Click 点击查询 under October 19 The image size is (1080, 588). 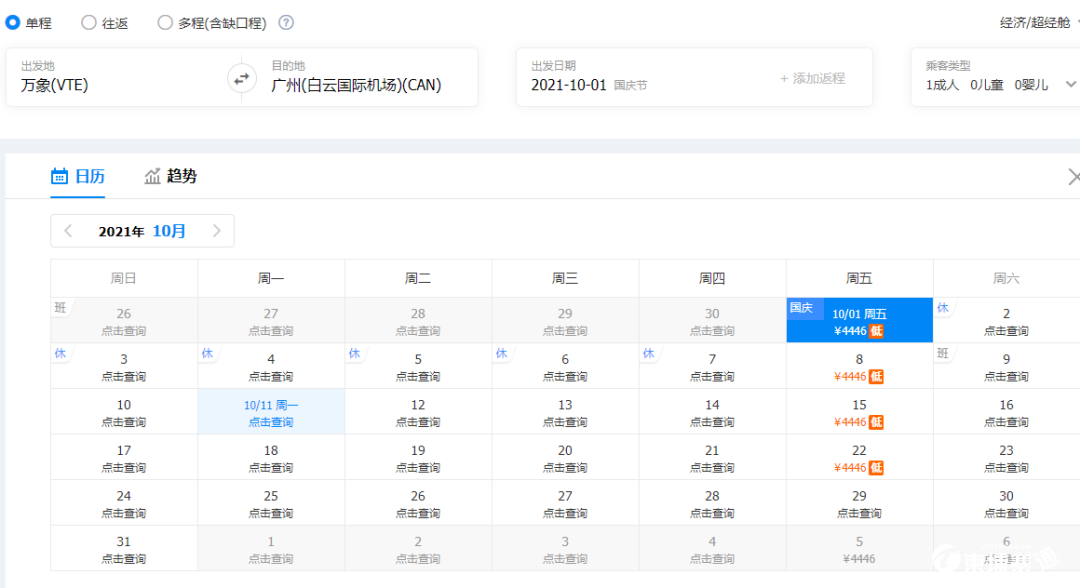pos(418,468)
